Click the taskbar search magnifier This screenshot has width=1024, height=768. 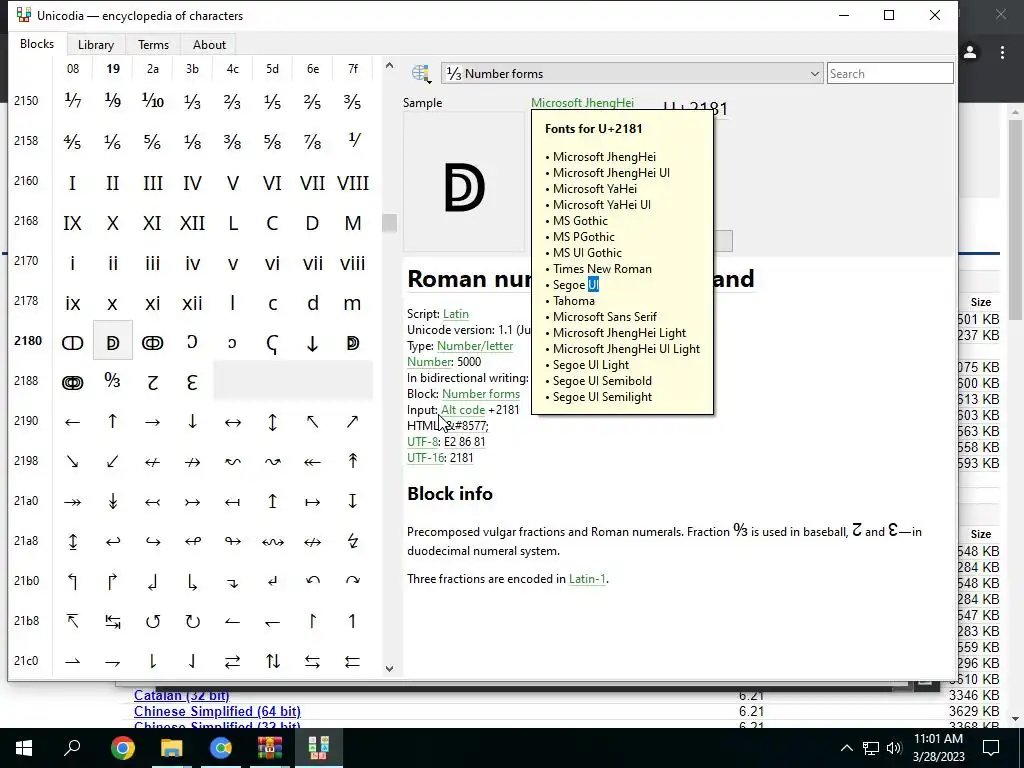coord(72,748)
